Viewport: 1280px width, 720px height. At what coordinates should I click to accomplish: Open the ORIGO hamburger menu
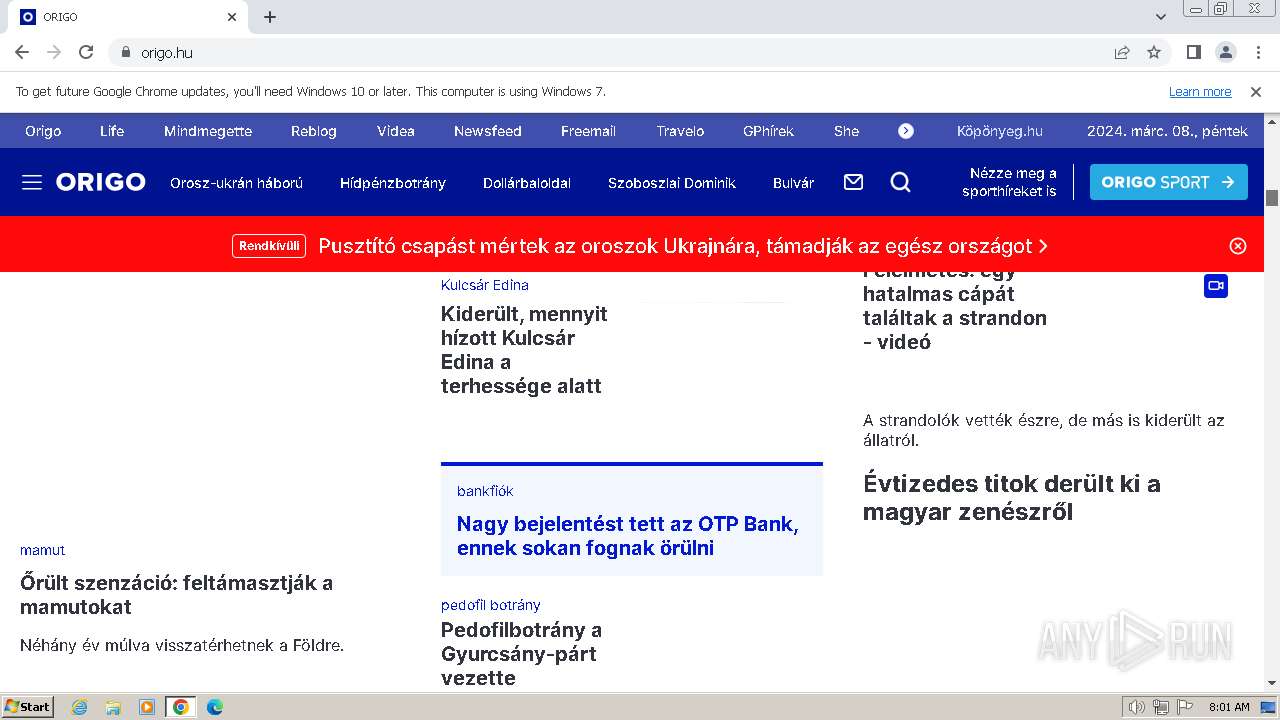click(x=32, y=182)
